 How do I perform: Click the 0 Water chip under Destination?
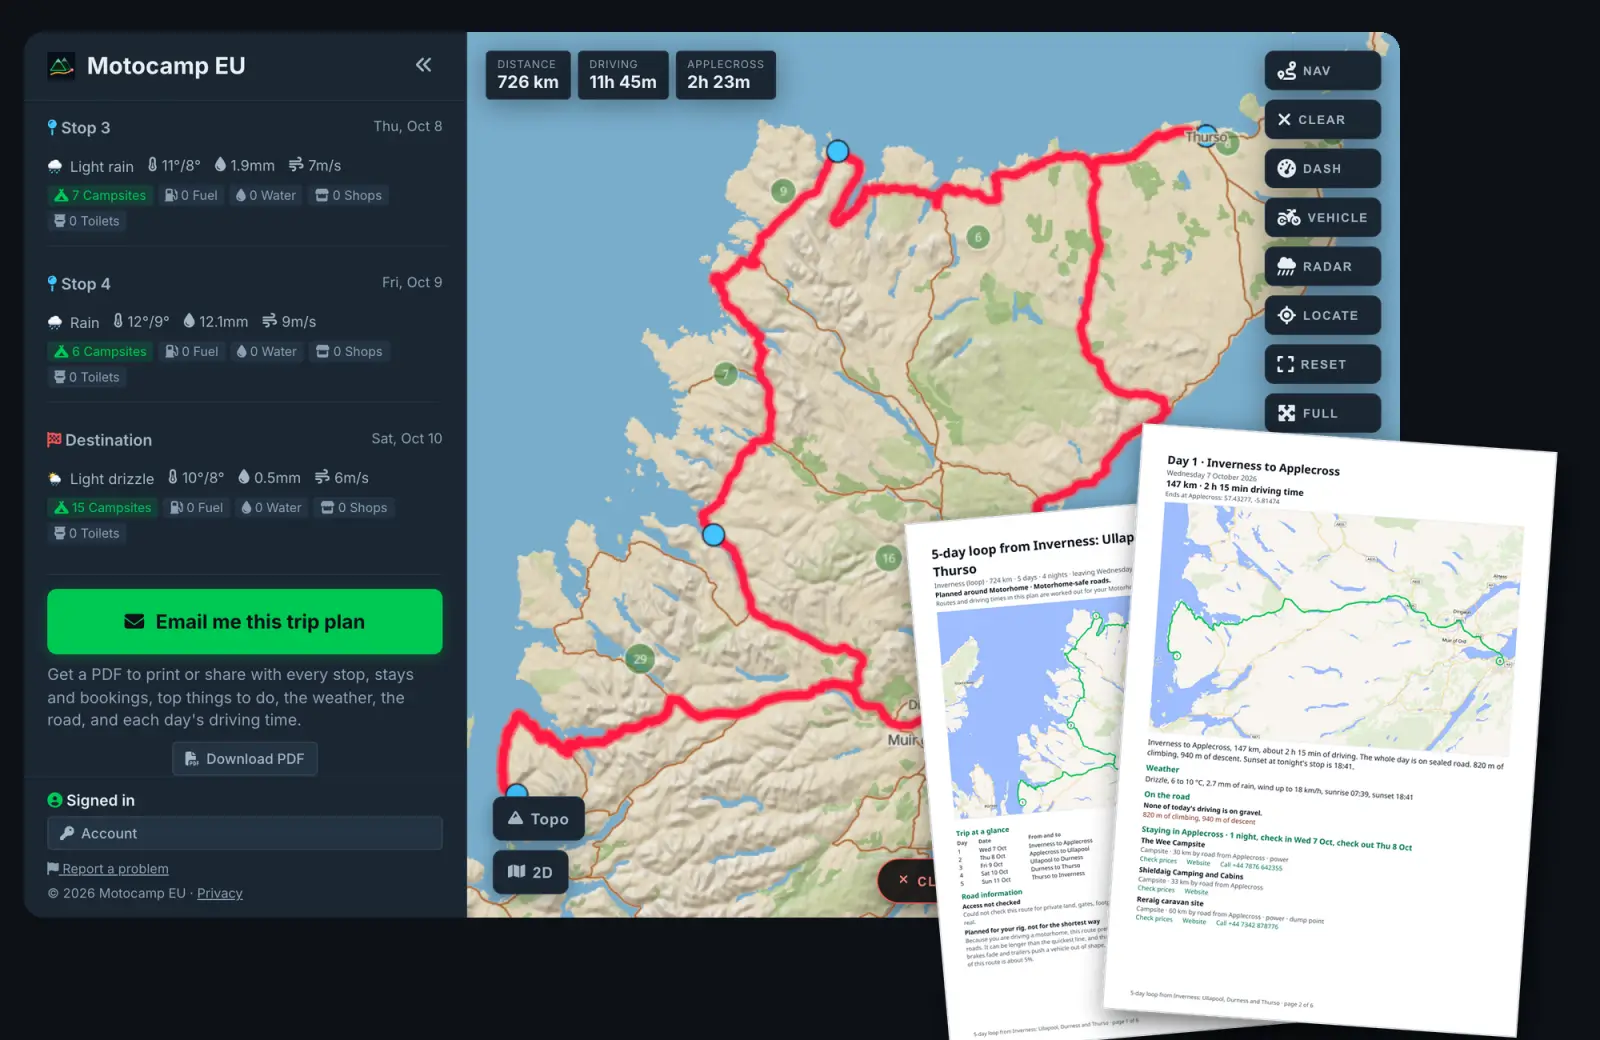(x=272, y=508)
